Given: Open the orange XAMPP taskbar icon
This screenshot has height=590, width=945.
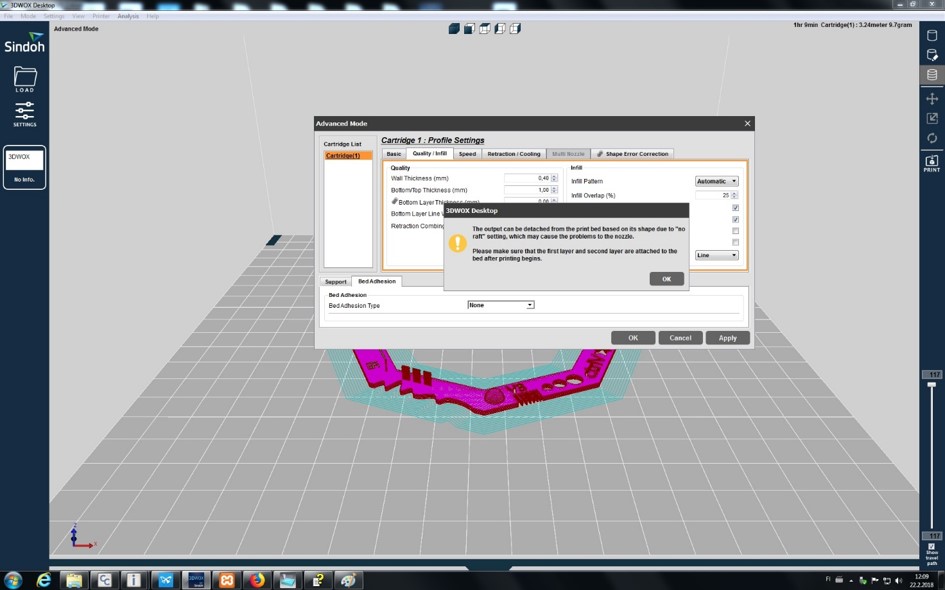Looking at the screenshot, I should point(227,580).
